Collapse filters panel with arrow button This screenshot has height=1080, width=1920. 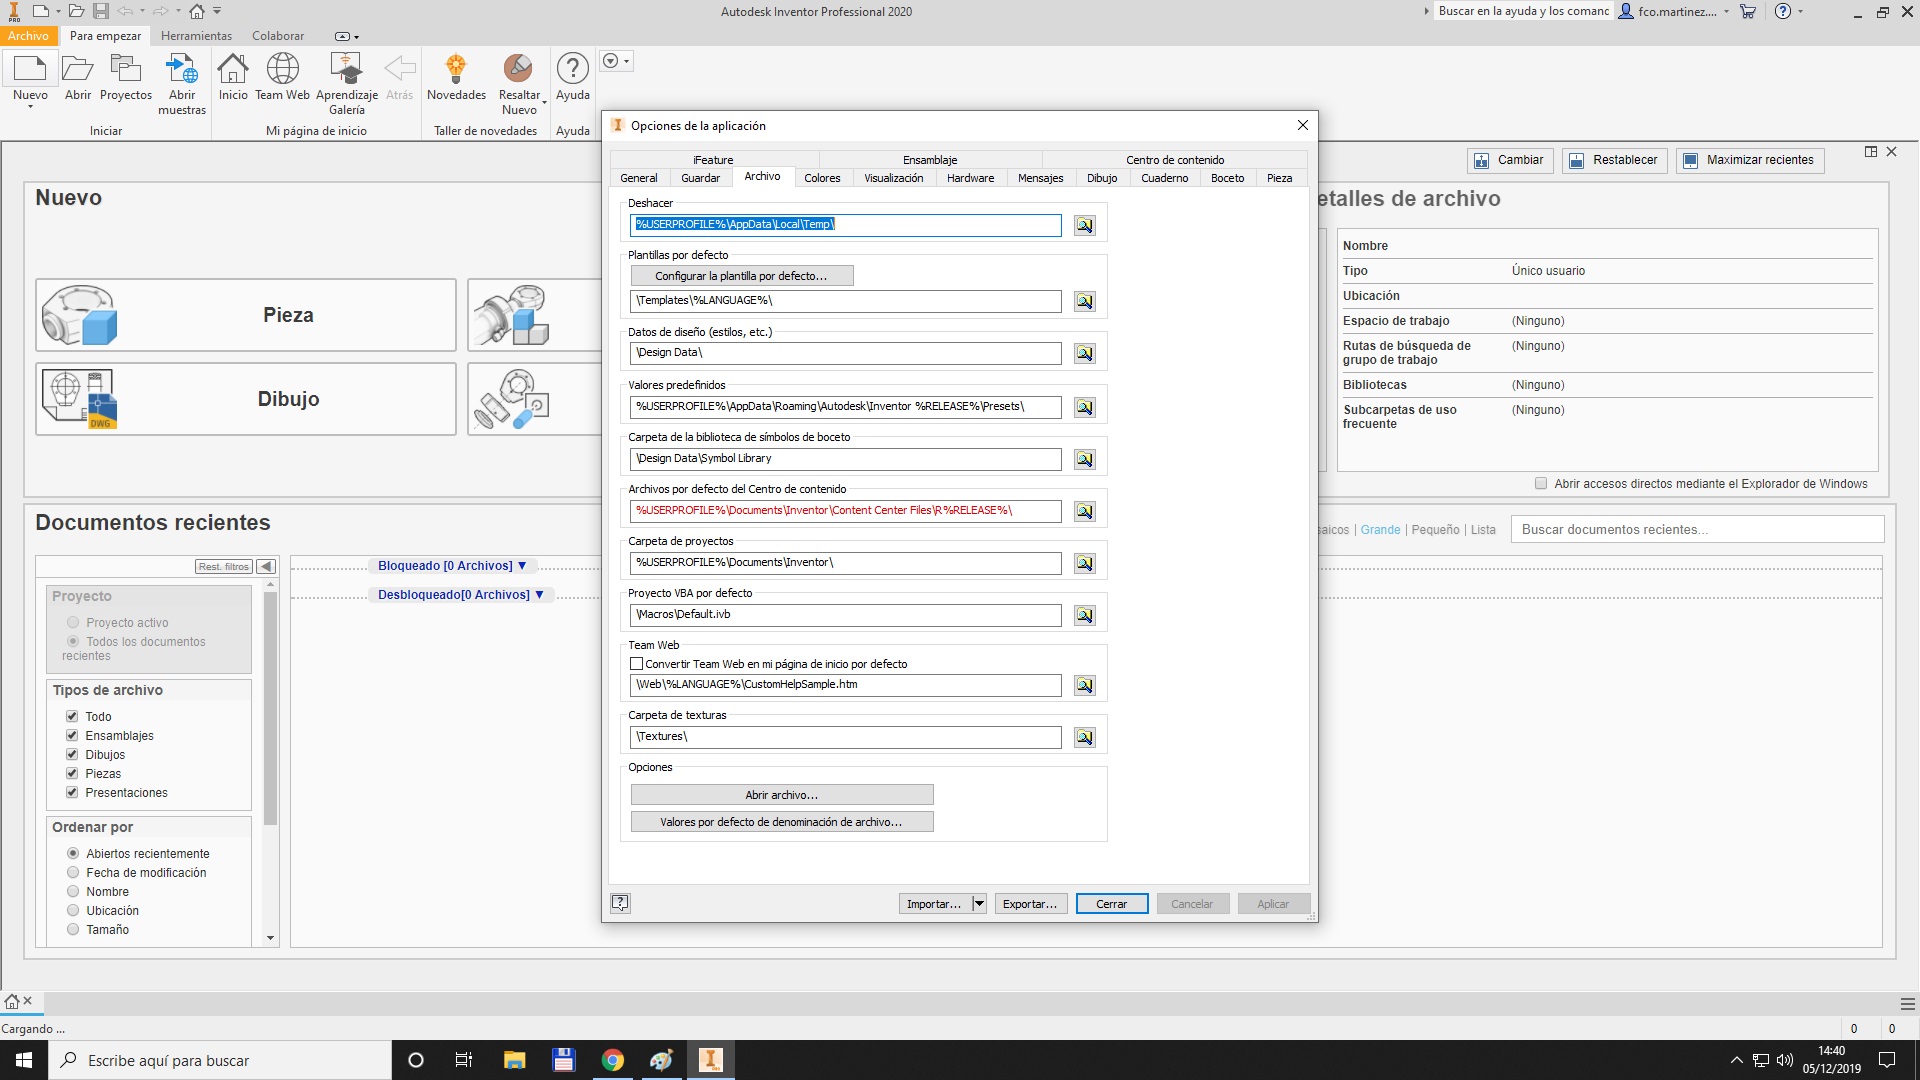pos(266,567)
